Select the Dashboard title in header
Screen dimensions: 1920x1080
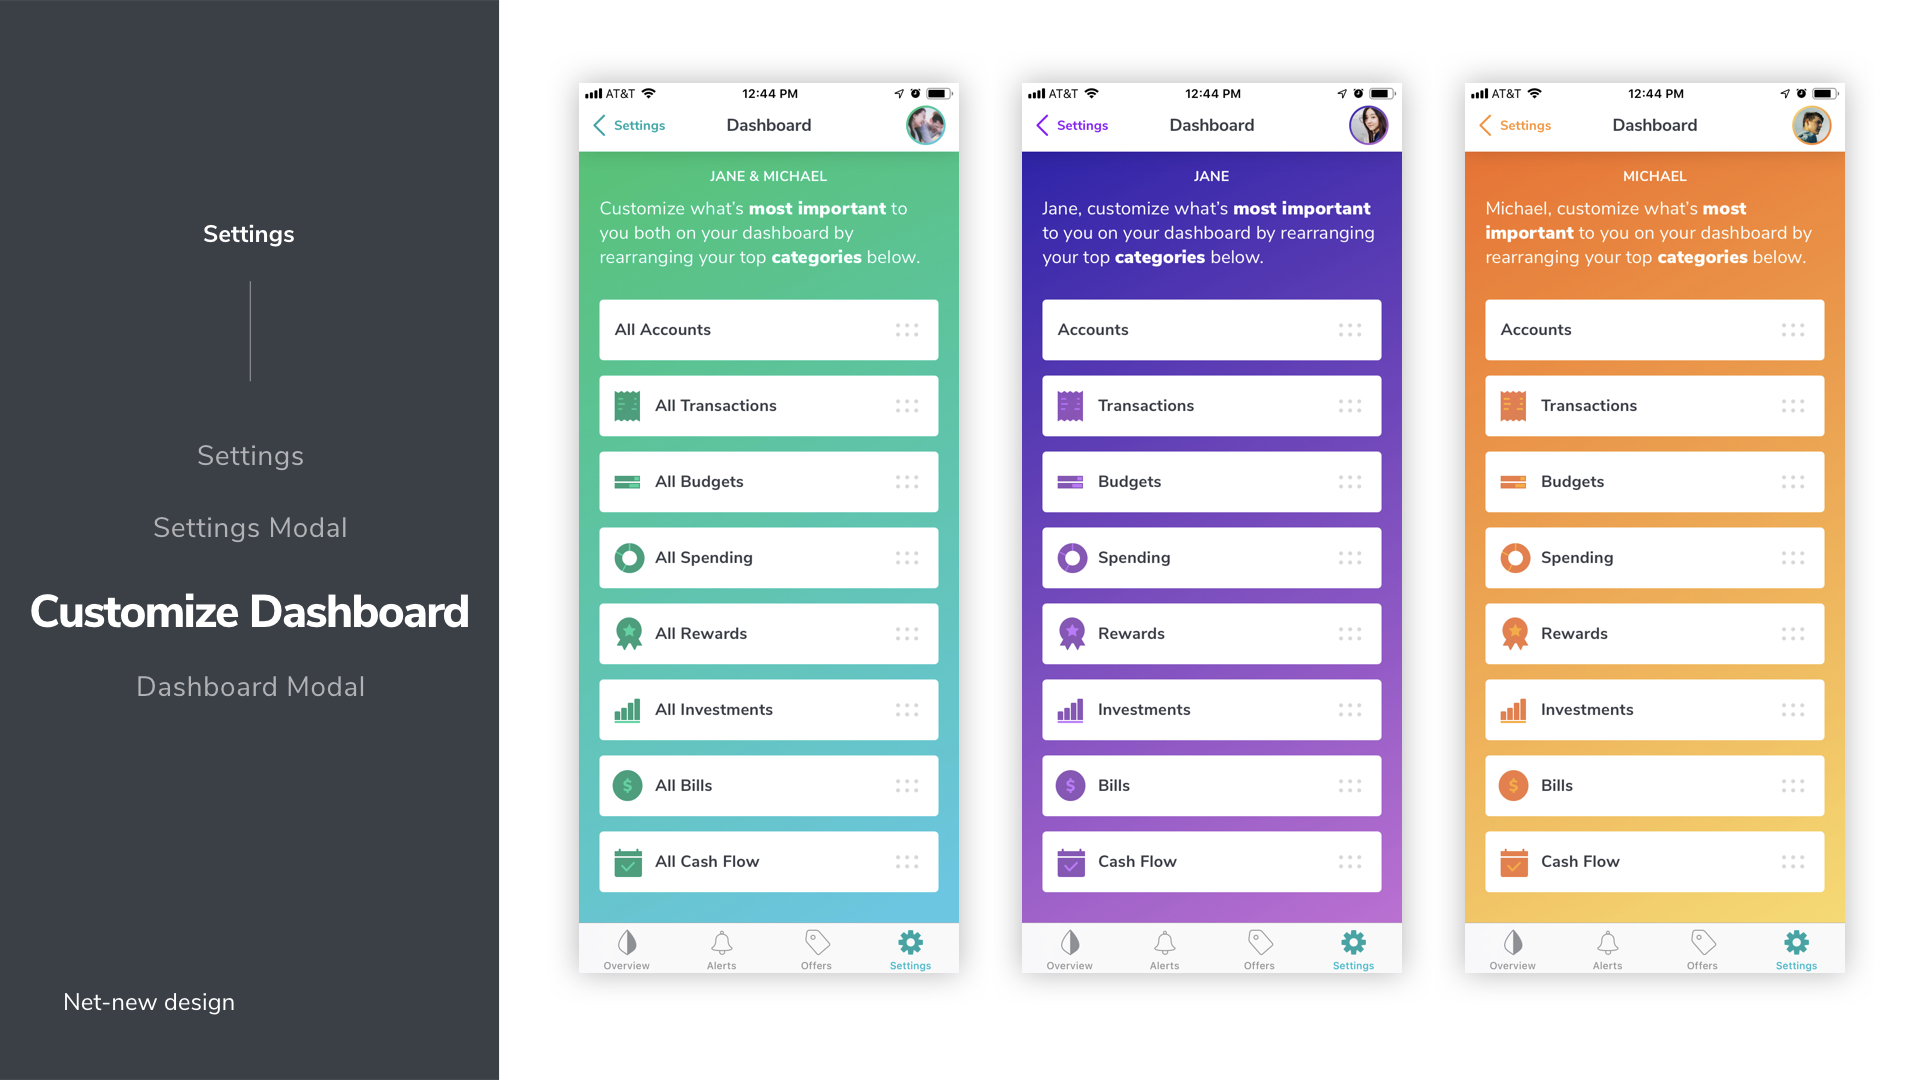tap(767, 124)
